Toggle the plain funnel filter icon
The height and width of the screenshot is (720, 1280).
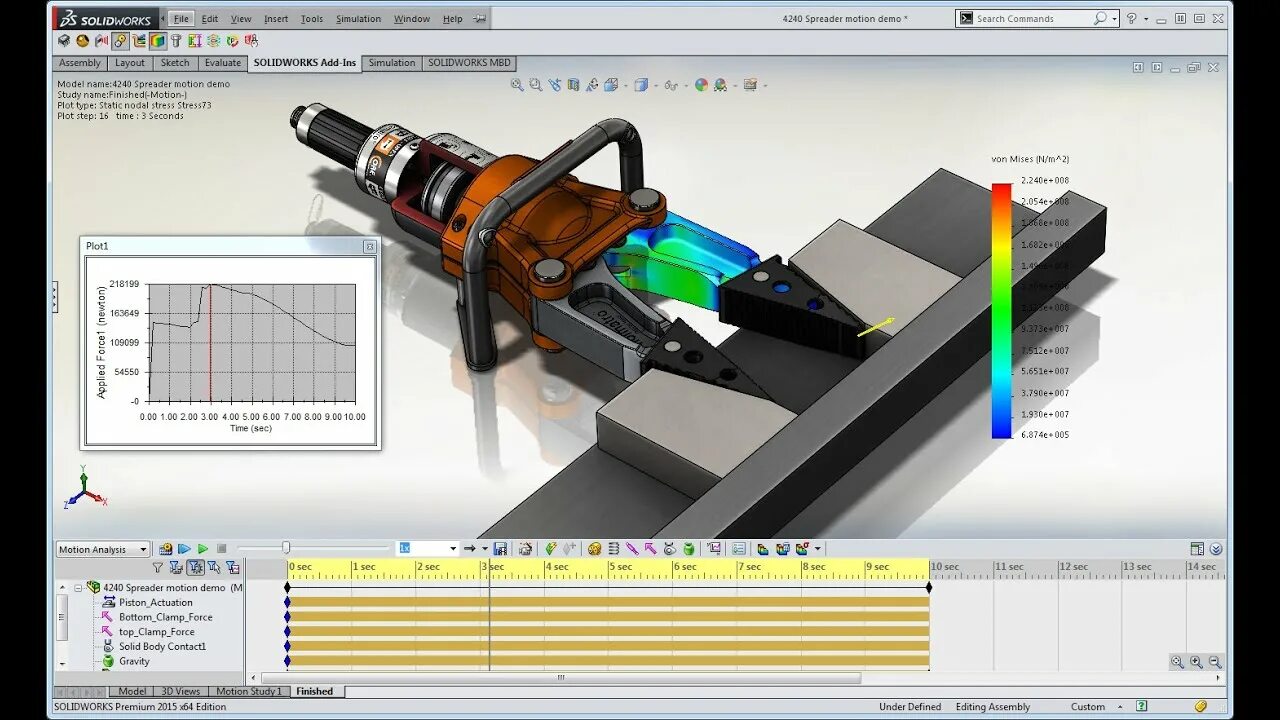pyautogui.click(x=157, y=567)
